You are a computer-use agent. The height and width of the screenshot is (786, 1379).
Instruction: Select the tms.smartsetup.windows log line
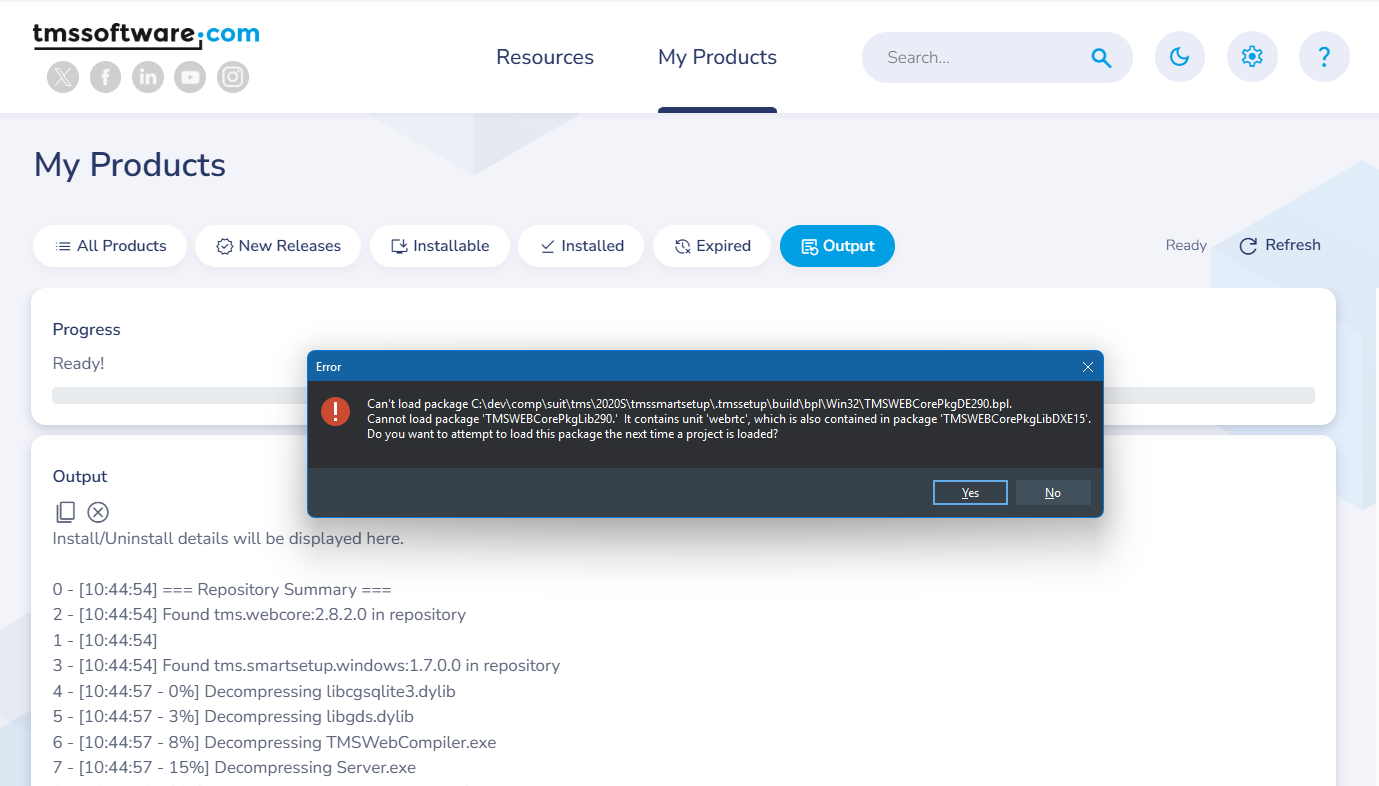pyautogui.click(x=306, y=666)
